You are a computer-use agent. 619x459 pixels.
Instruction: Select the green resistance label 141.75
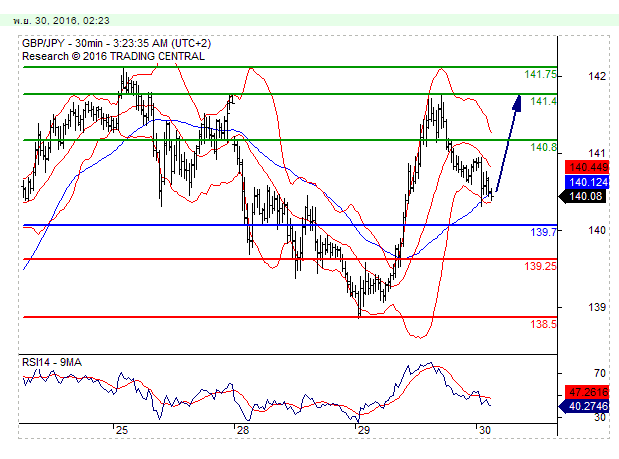(540, 74)
